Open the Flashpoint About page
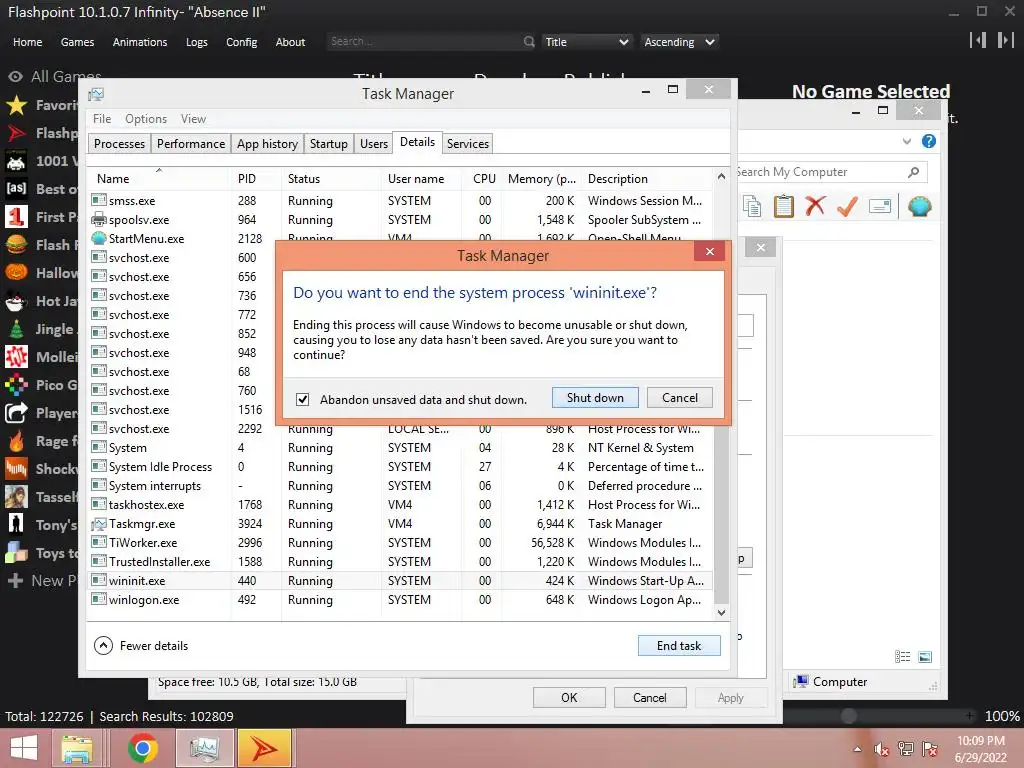 click(290, 42)
